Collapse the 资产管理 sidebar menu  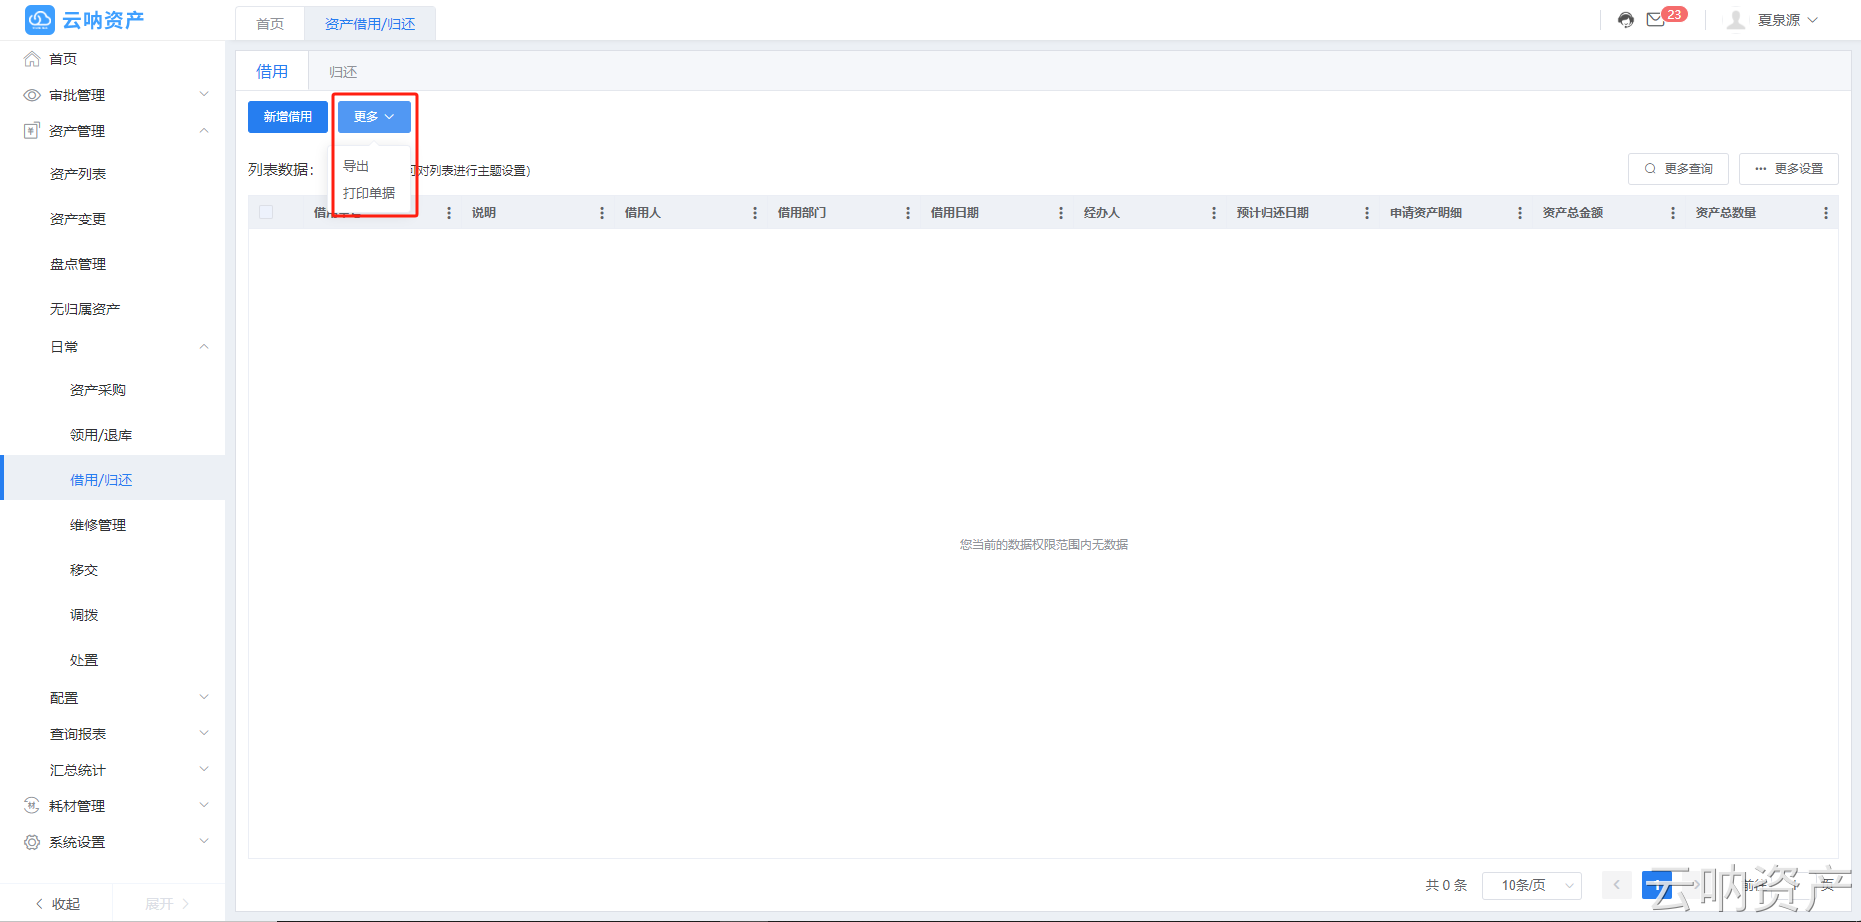point(204,131)
